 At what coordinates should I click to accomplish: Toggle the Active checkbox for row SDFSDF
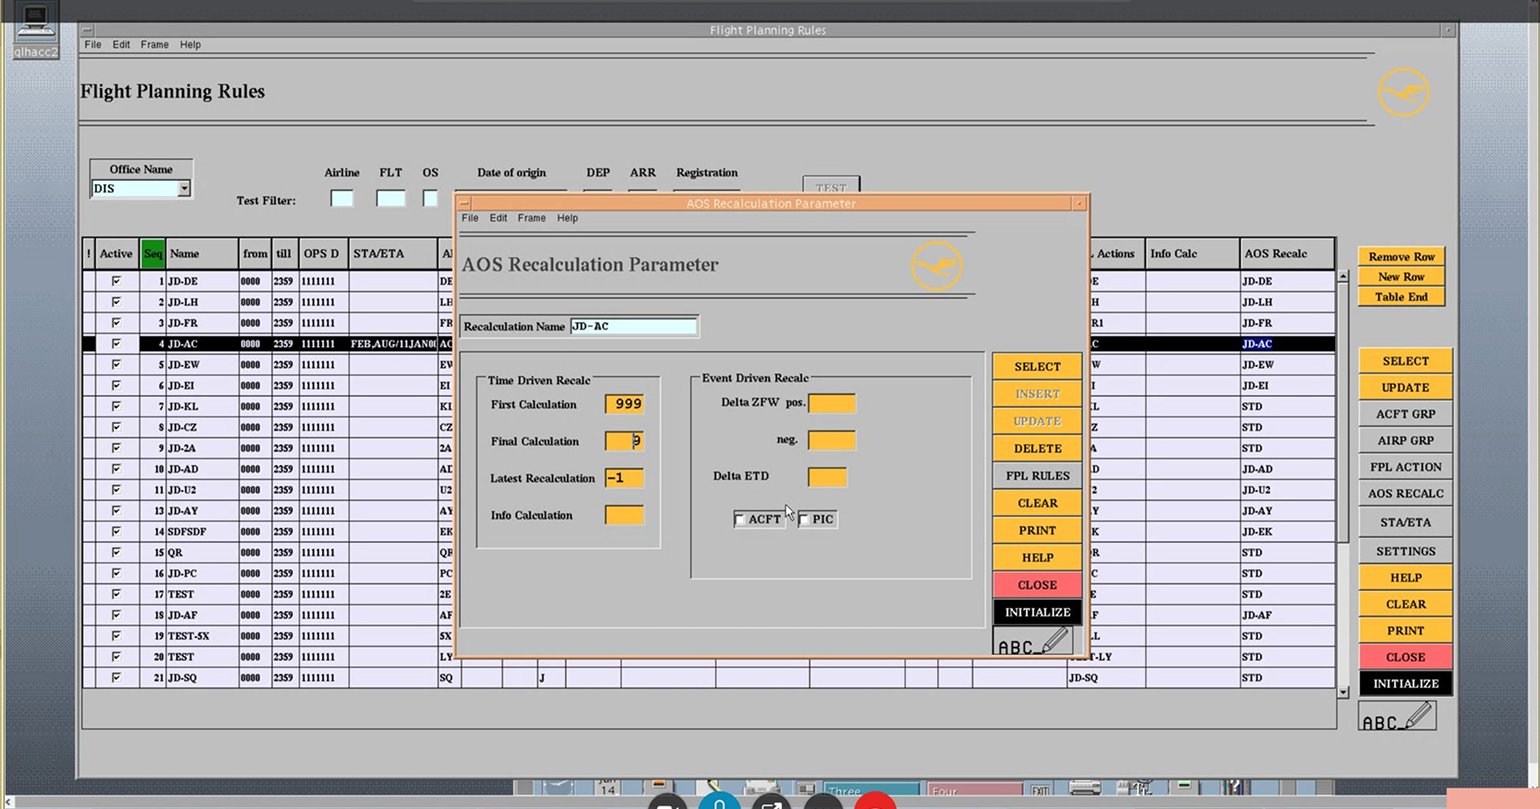(x=116, y=531)
